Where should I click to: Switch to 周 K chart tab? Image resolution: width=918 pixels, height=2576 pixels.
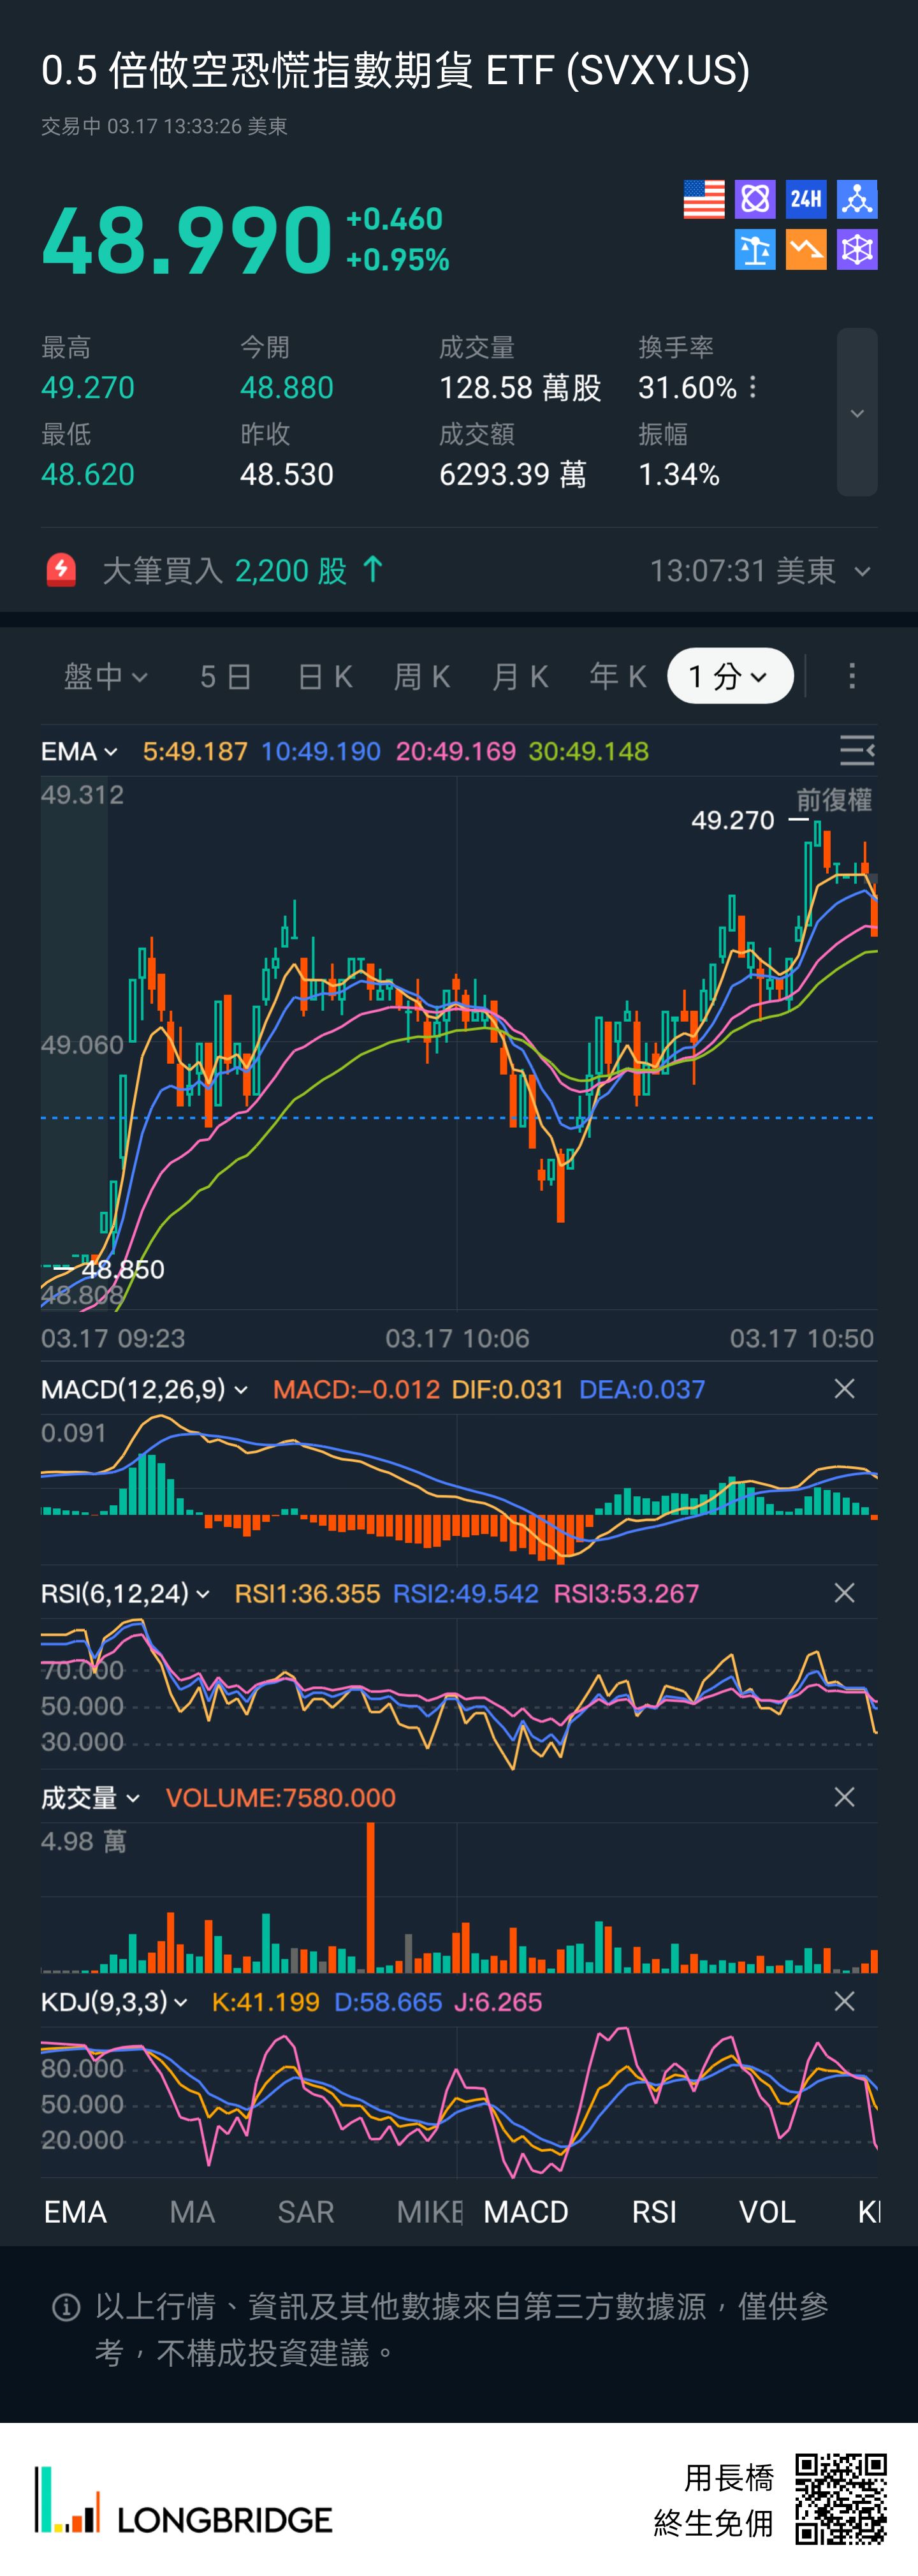tap(422, 677)
